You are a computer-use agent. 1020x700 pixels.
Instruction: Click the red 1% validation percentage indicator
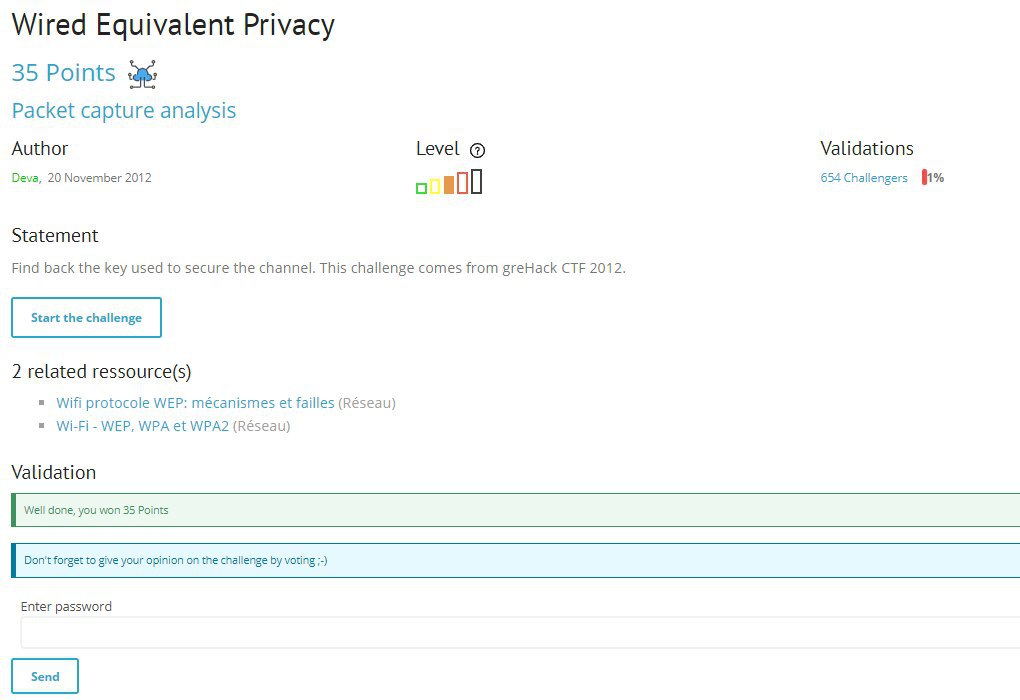tap(933, 178)
